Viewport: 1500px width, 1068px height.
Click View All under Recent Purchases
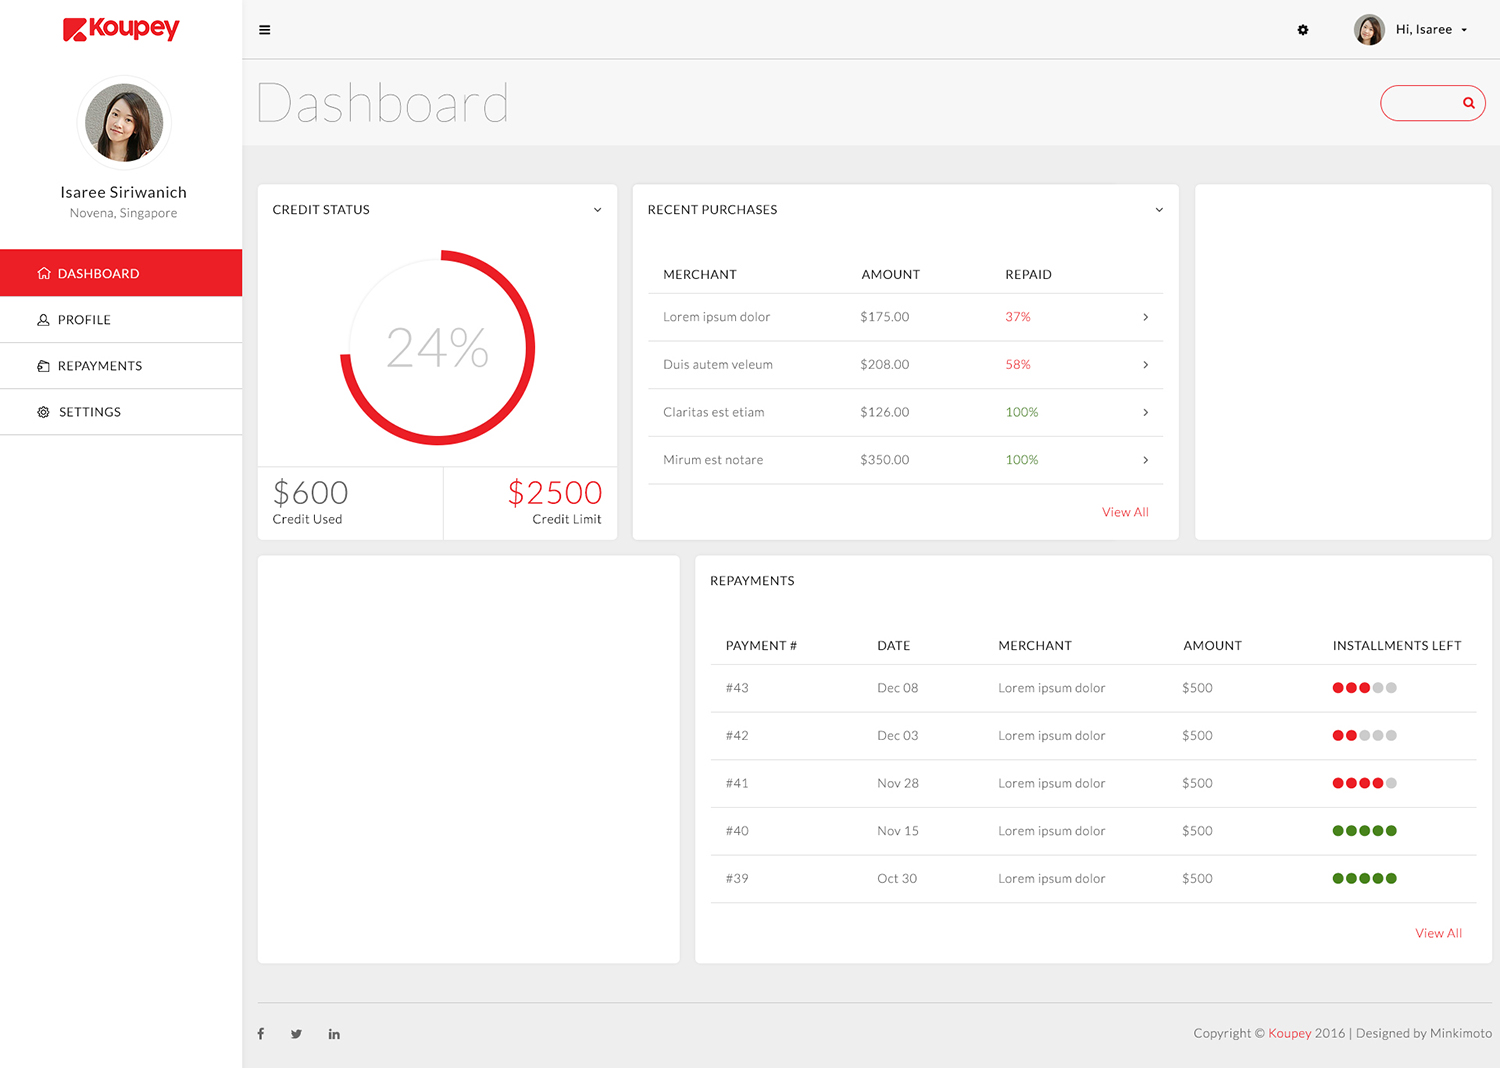1125,512
